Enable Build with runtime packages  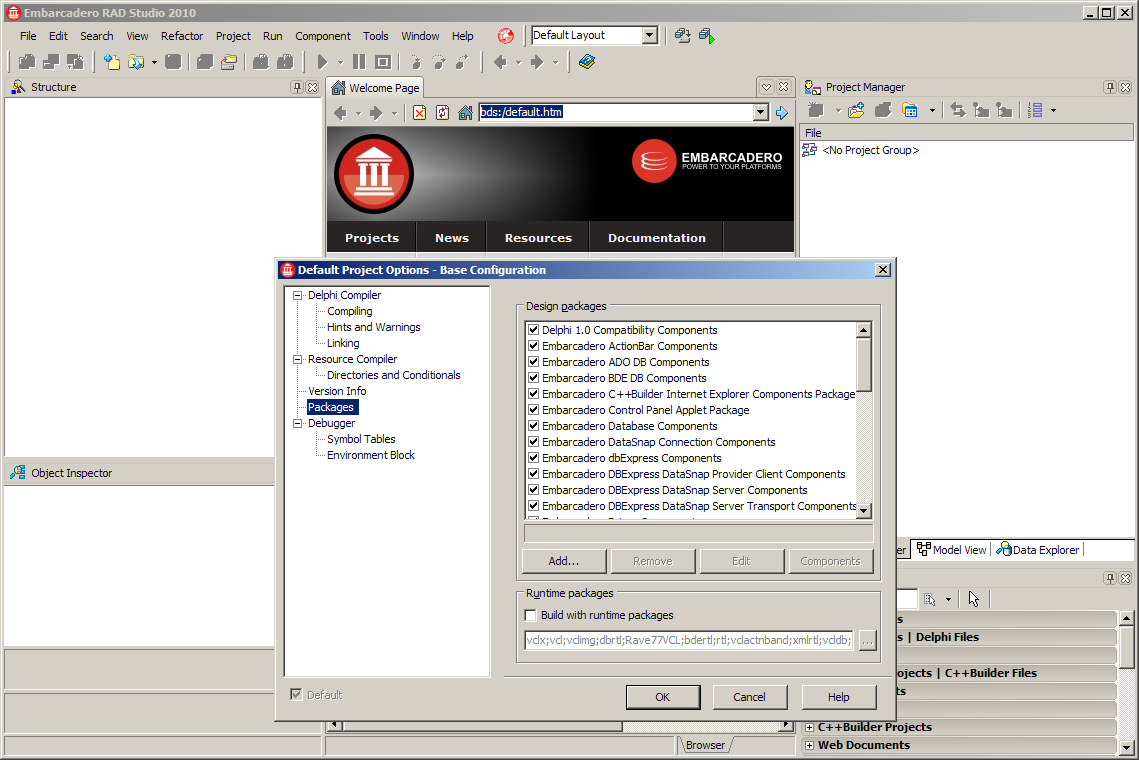[x=530, y=615]
